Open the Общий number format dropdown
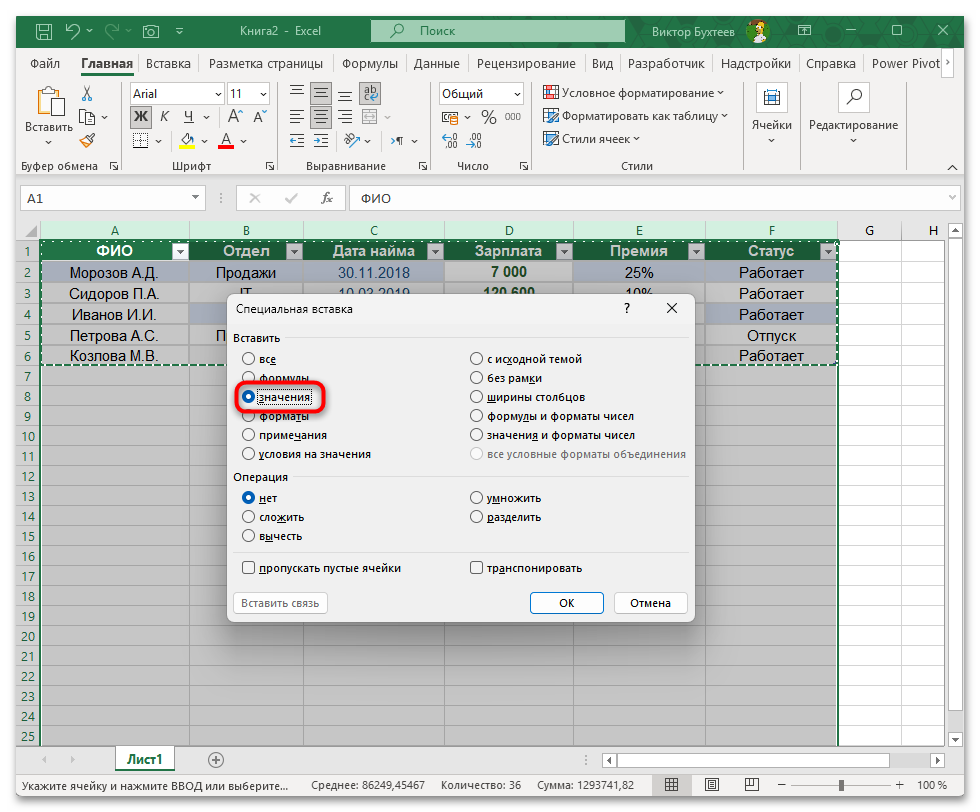Image resolution: width=980 pixels, height=812 pixels. tap(519, 92)
